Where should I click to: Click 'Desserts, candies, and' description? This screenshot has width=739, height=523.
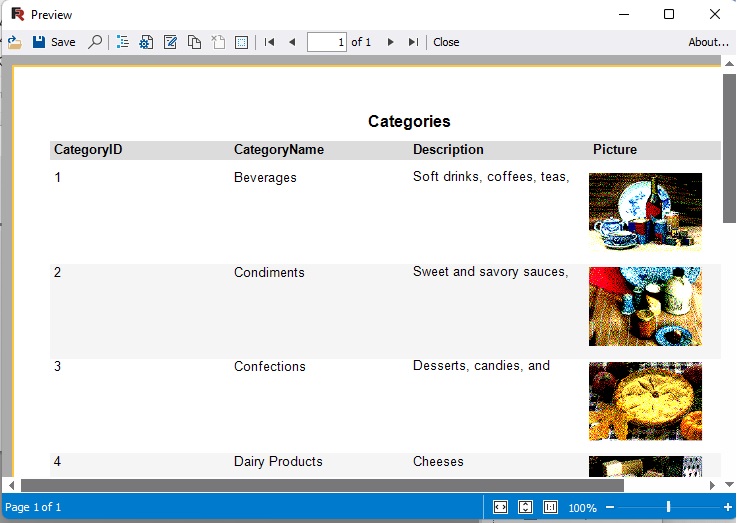481,366
